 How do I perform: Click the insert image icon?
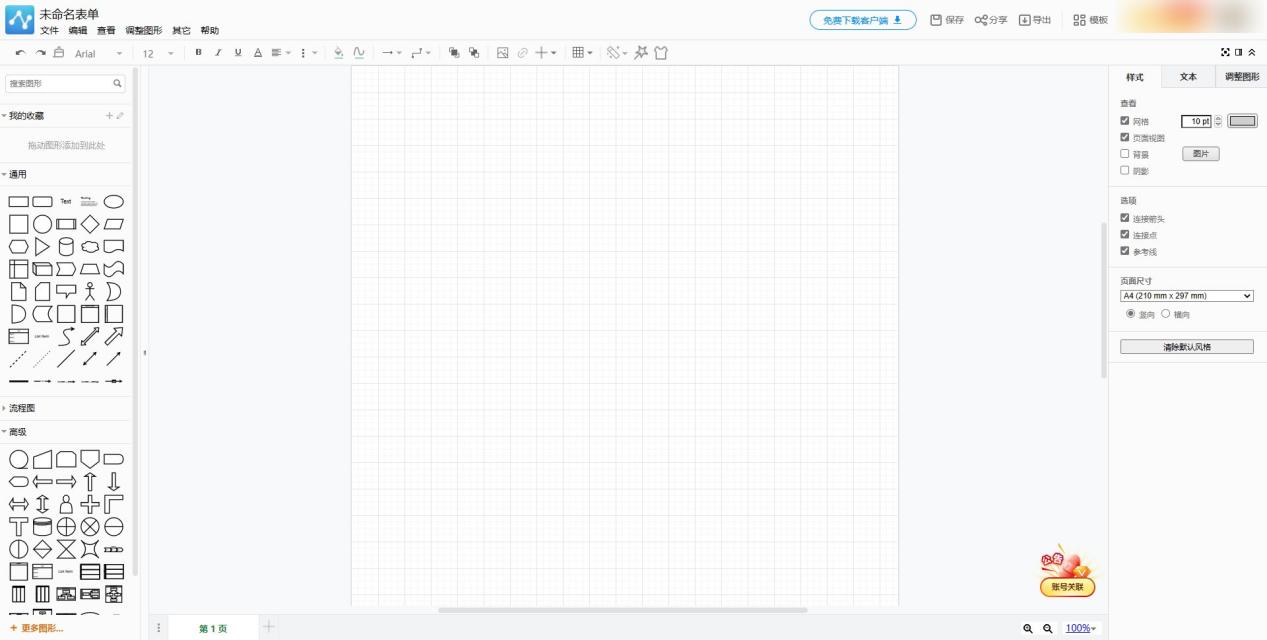point(502,53)
